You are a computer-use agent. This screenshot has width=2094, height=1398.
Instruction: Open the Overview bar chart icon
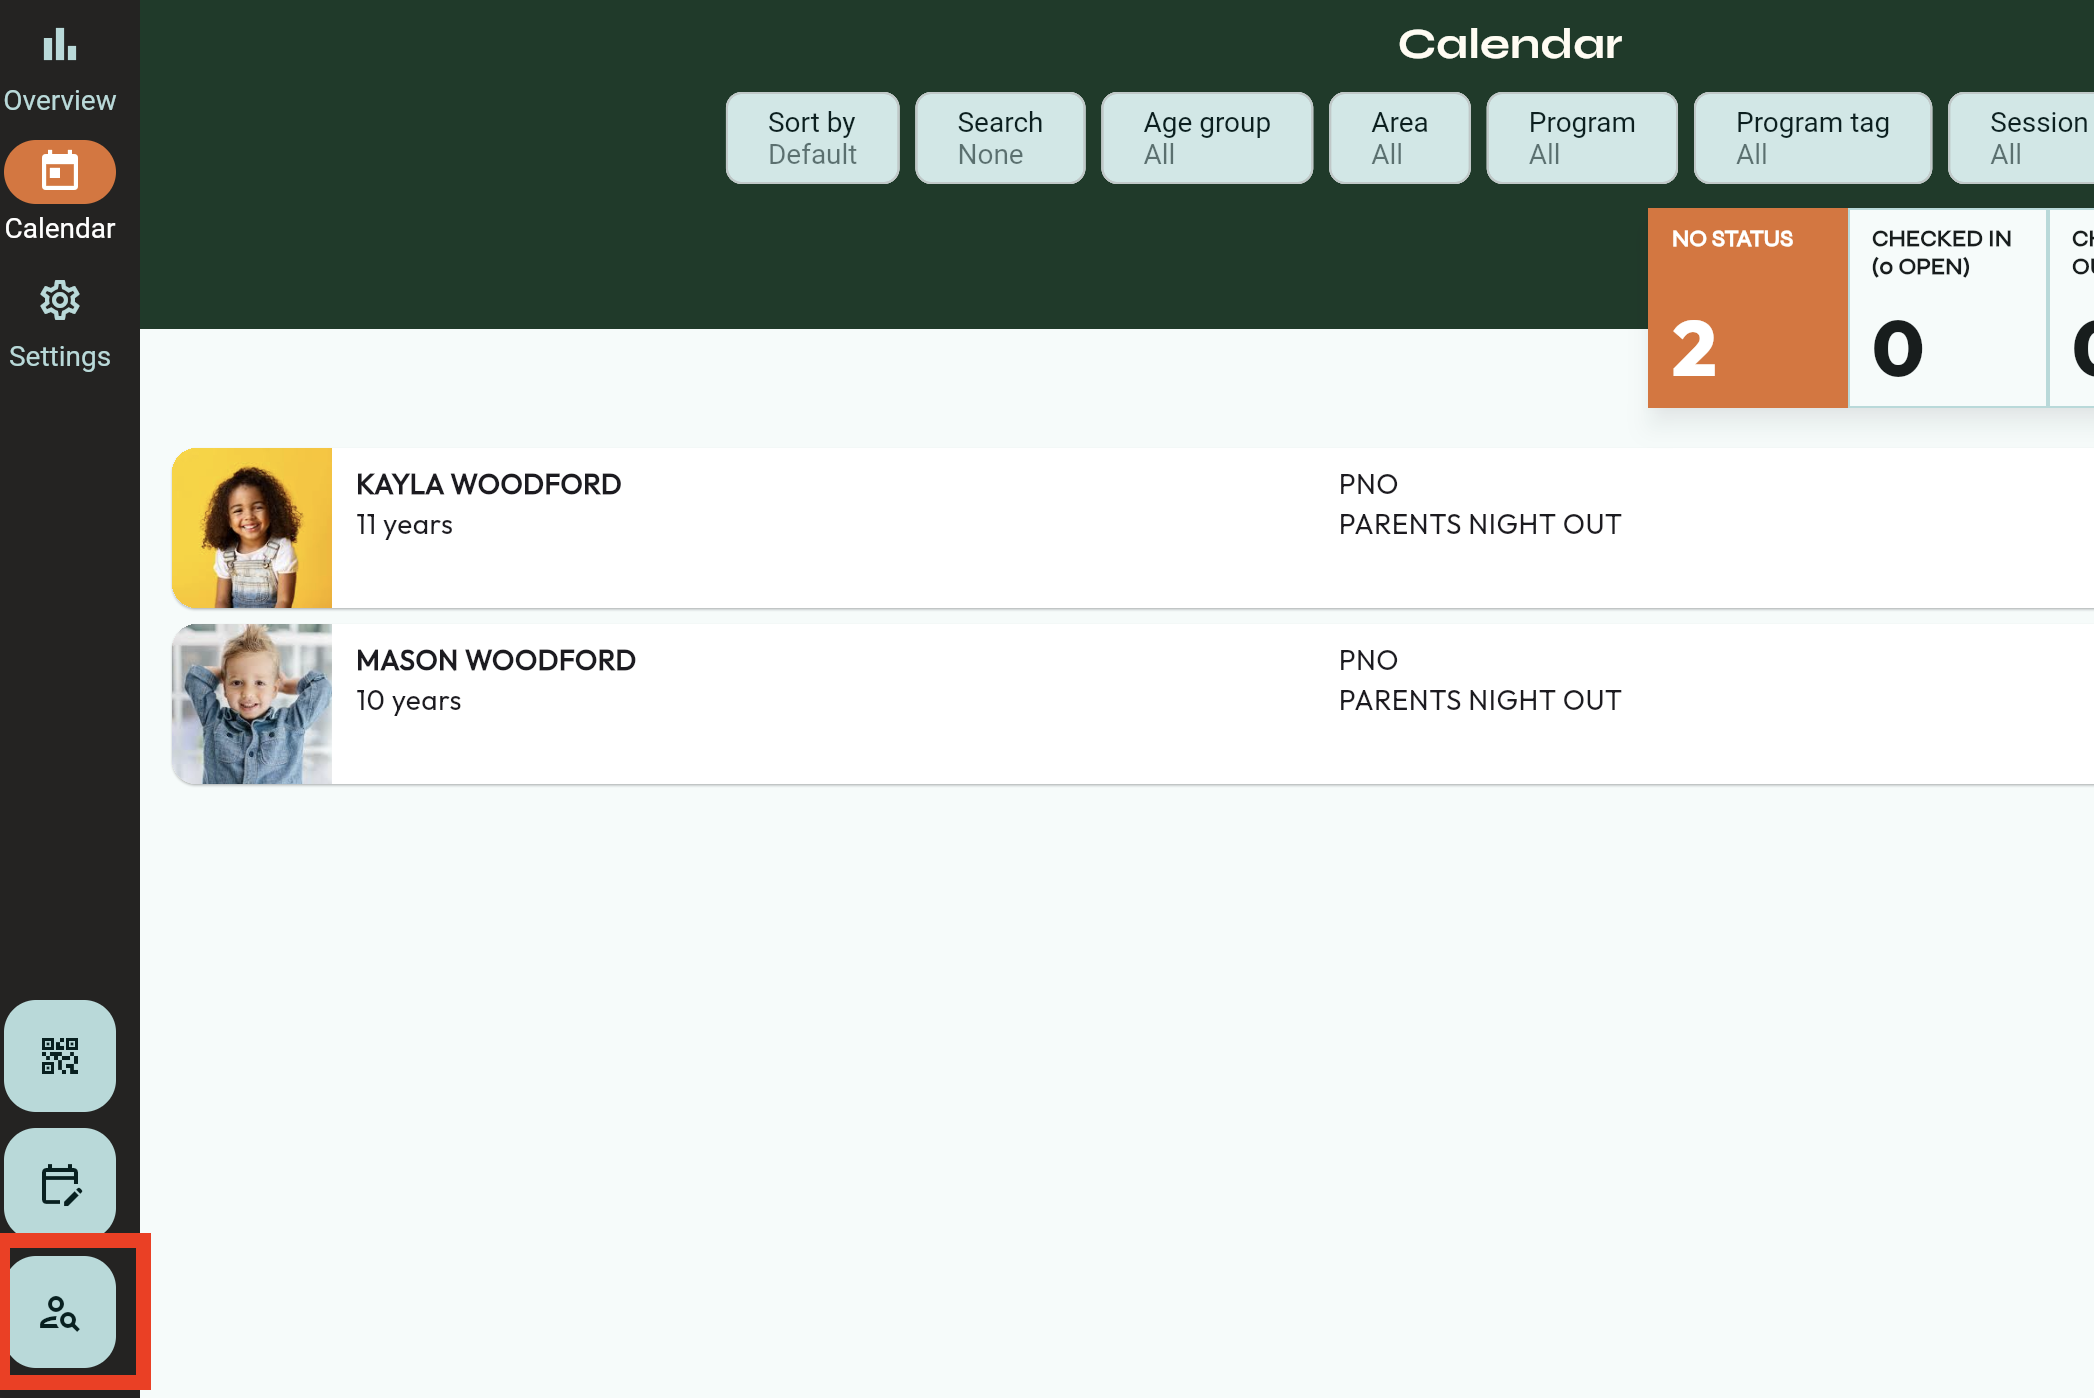coord(60,45)
